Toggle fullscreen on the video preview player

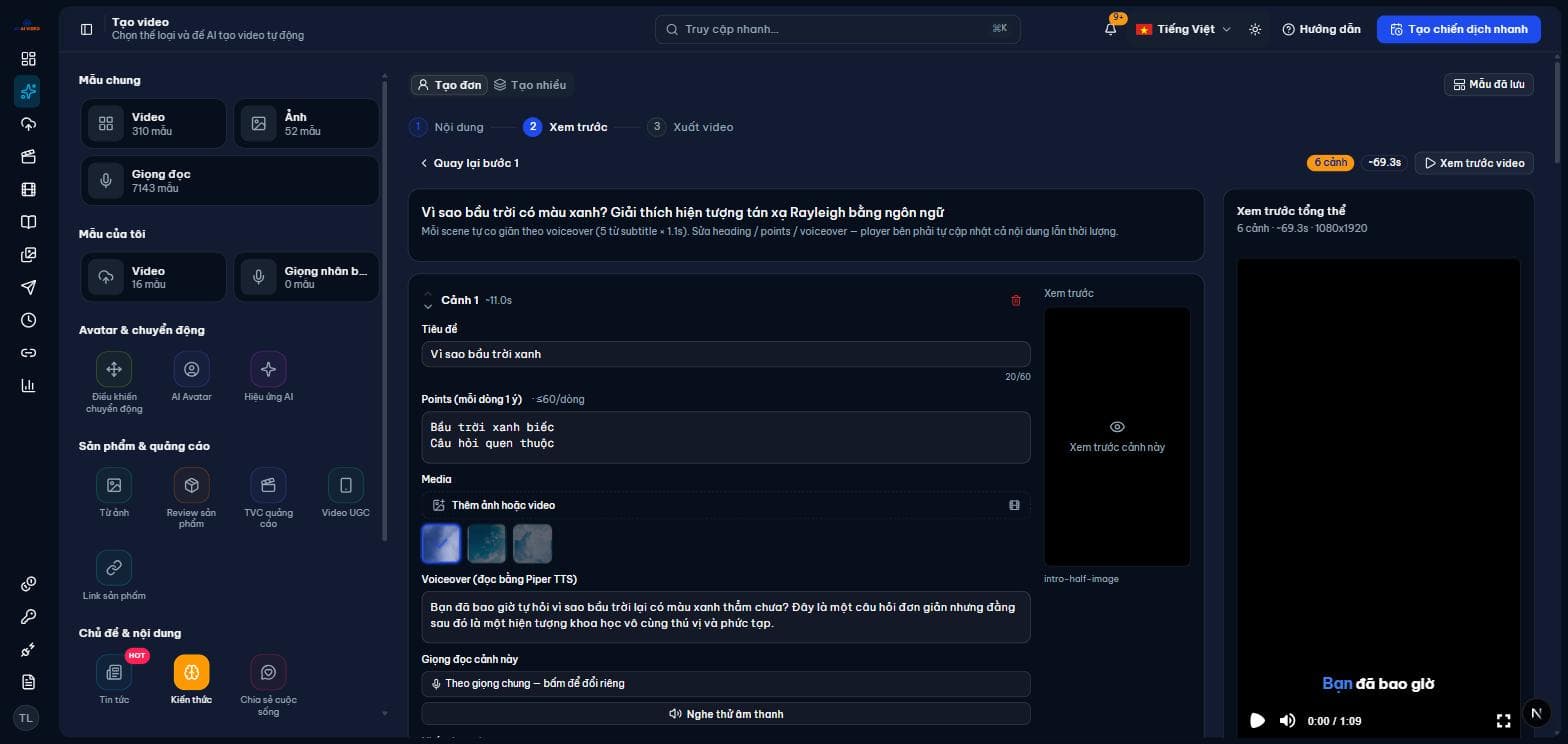(1503, 721)
